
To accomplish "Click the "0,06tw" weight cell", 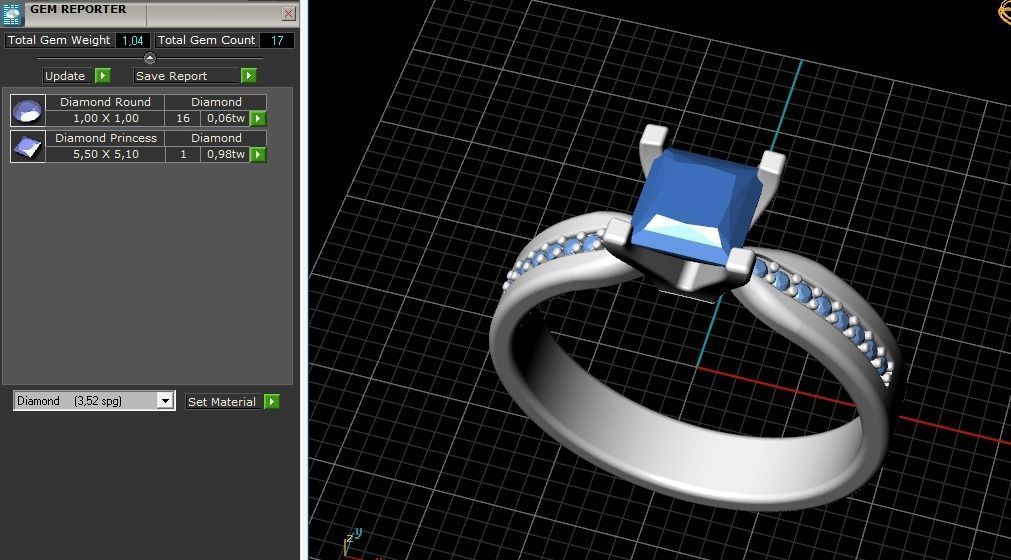I will click(226, 119).
